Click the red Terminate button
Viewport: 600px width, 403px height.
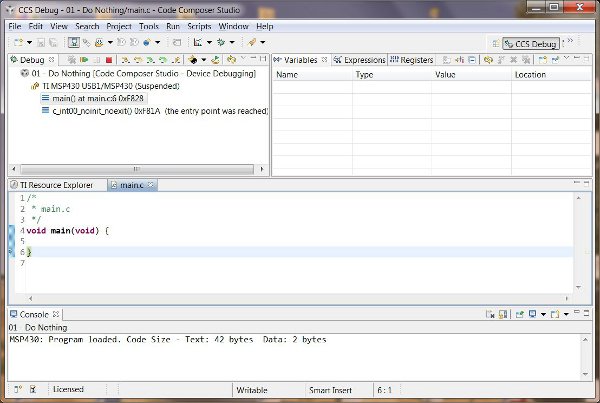pos(109,60)
